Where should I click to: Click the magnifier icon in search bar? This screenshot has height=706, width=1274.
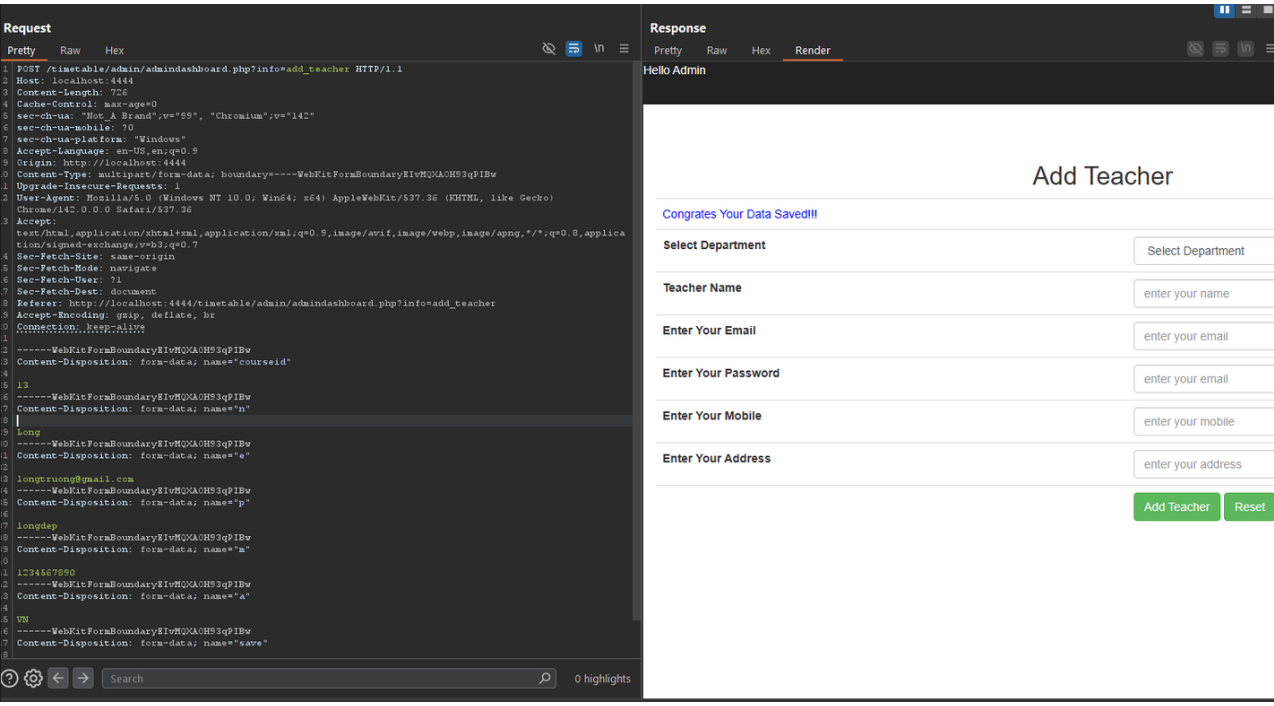545,678
